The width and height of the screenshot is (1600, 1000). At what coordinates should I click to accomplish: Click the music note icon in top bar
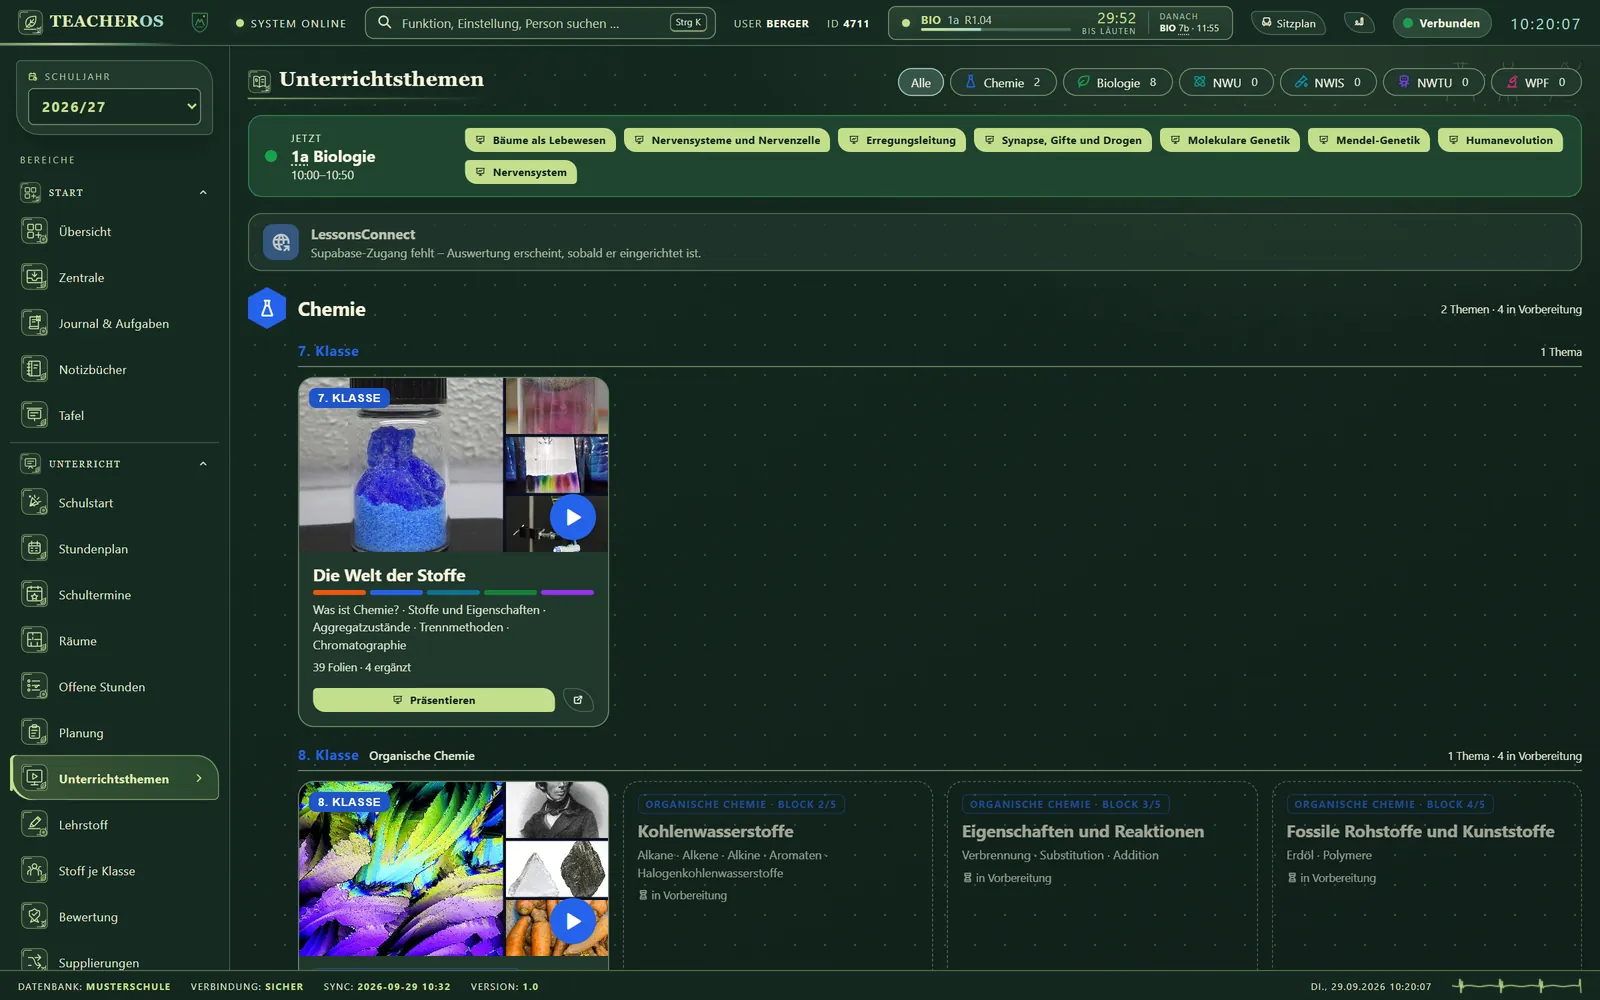(x=1359, y=22)
